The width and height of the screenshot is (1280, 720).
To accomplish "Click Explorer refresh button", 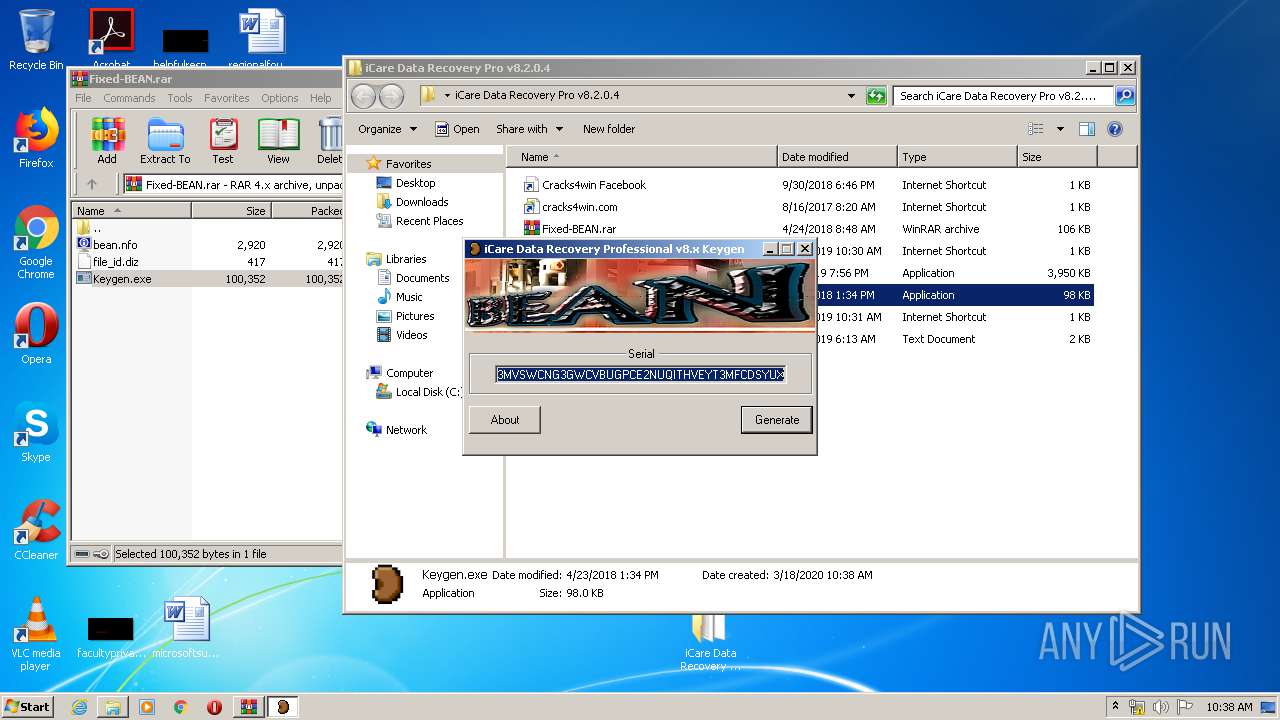I will pyautogui.click(x=876, y=96).
